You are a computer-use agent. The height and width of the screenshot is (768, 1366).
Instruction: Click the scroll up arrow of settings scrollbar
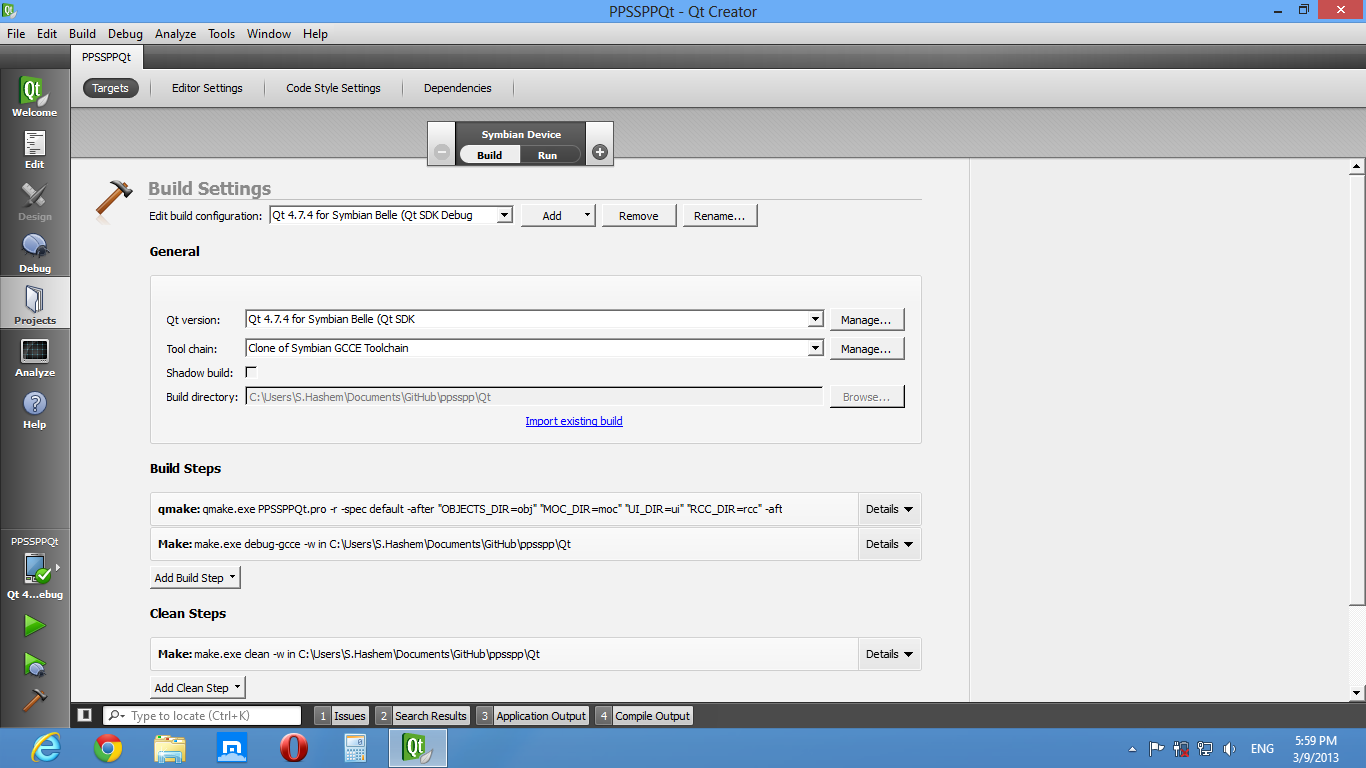click(x=1357, y=167)
